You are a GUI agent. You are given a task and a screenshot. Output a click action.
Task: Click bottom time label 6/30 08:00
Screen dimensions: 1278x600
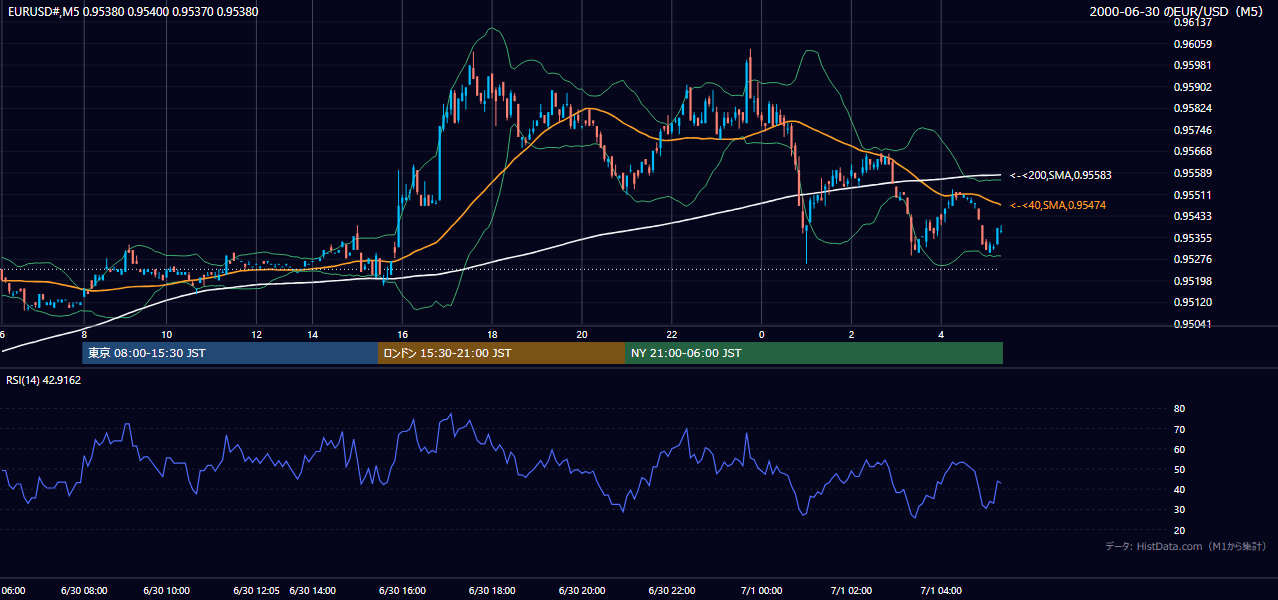point(84,591)
